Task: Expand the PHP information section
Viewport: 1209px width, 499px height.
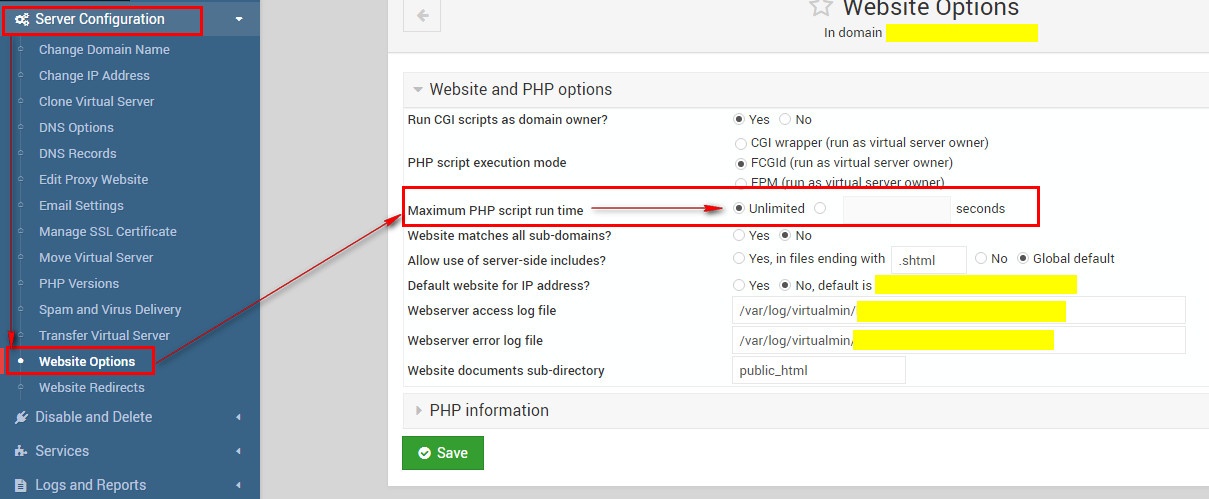Action: tap(418, 410)
